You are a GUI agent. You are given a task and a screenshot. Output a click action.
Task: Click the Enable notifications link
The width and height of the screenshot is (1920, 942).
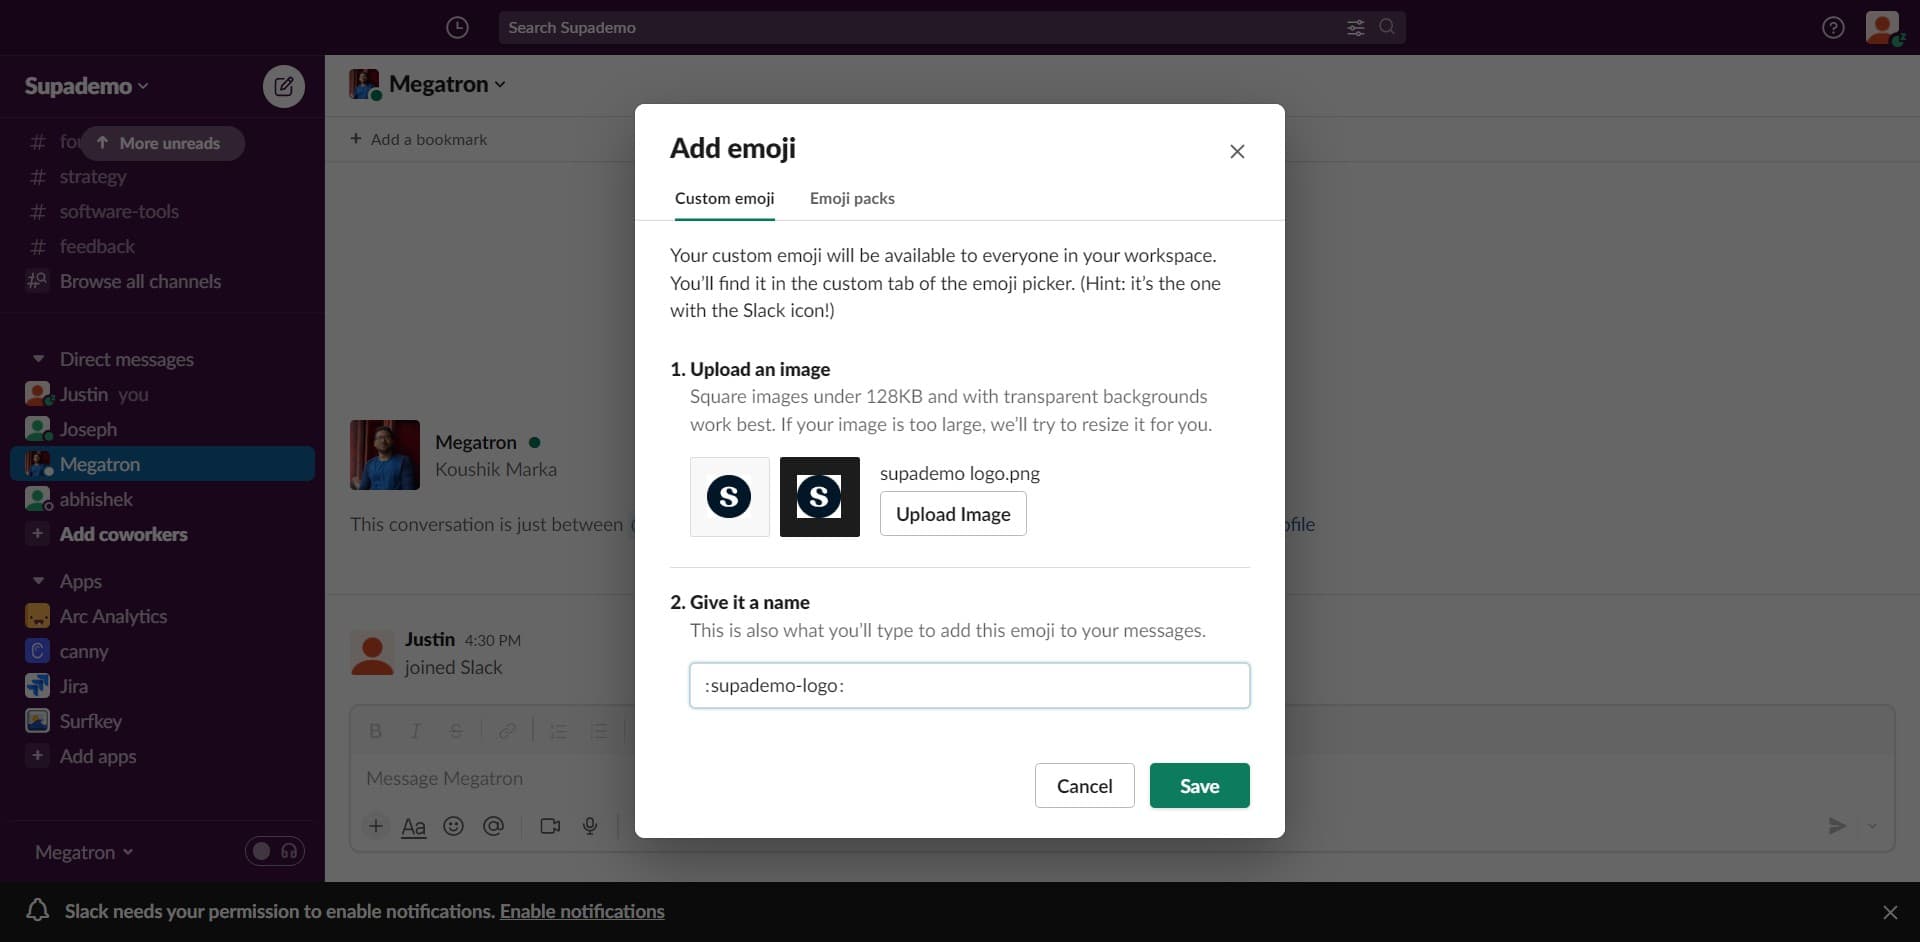[x=582, y=911]
